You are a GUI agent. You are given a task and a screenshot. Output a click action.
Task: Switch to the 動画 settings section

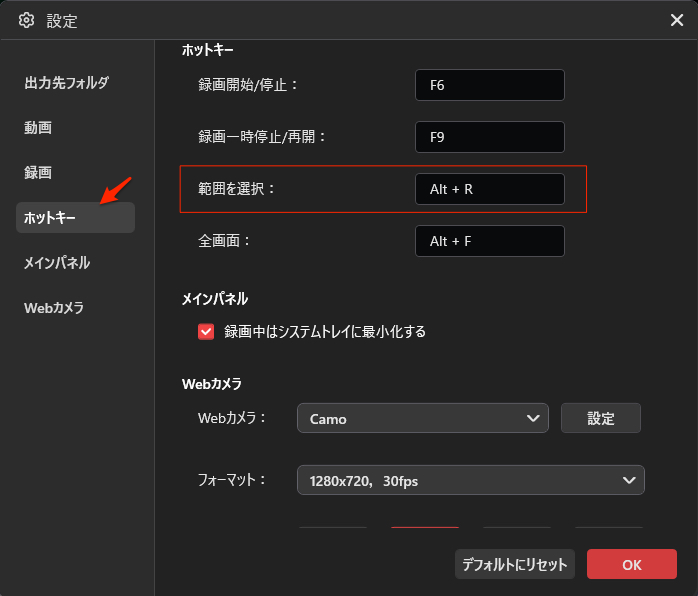38,128
